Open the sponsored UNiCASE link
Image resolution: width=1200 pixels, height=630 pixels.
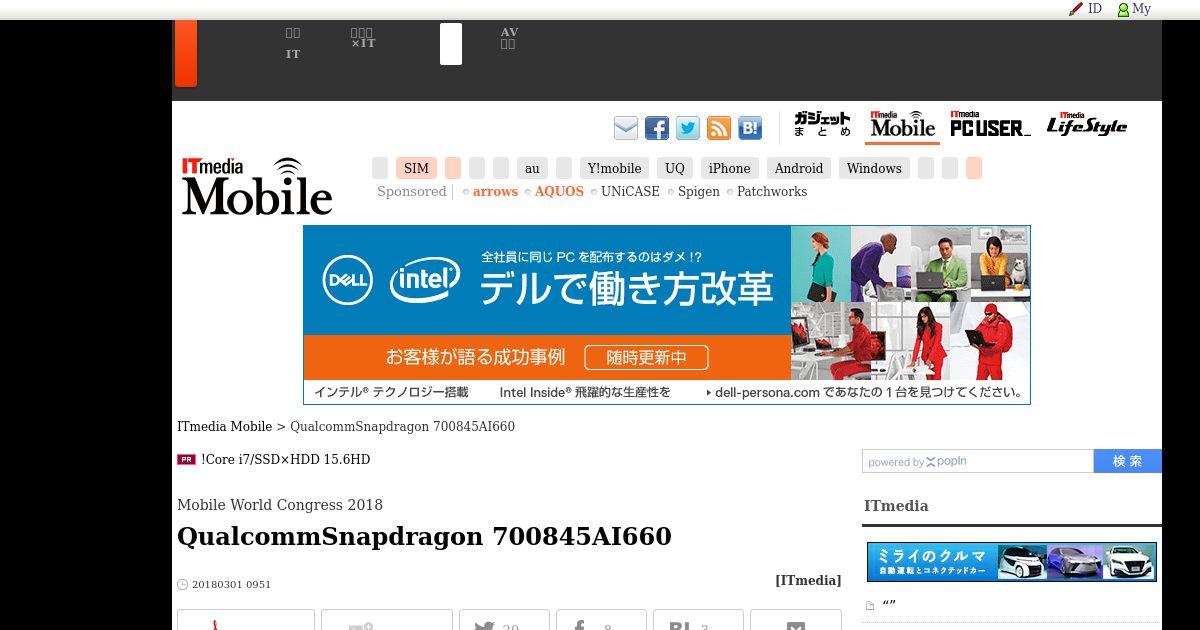(x=630, y=192)
